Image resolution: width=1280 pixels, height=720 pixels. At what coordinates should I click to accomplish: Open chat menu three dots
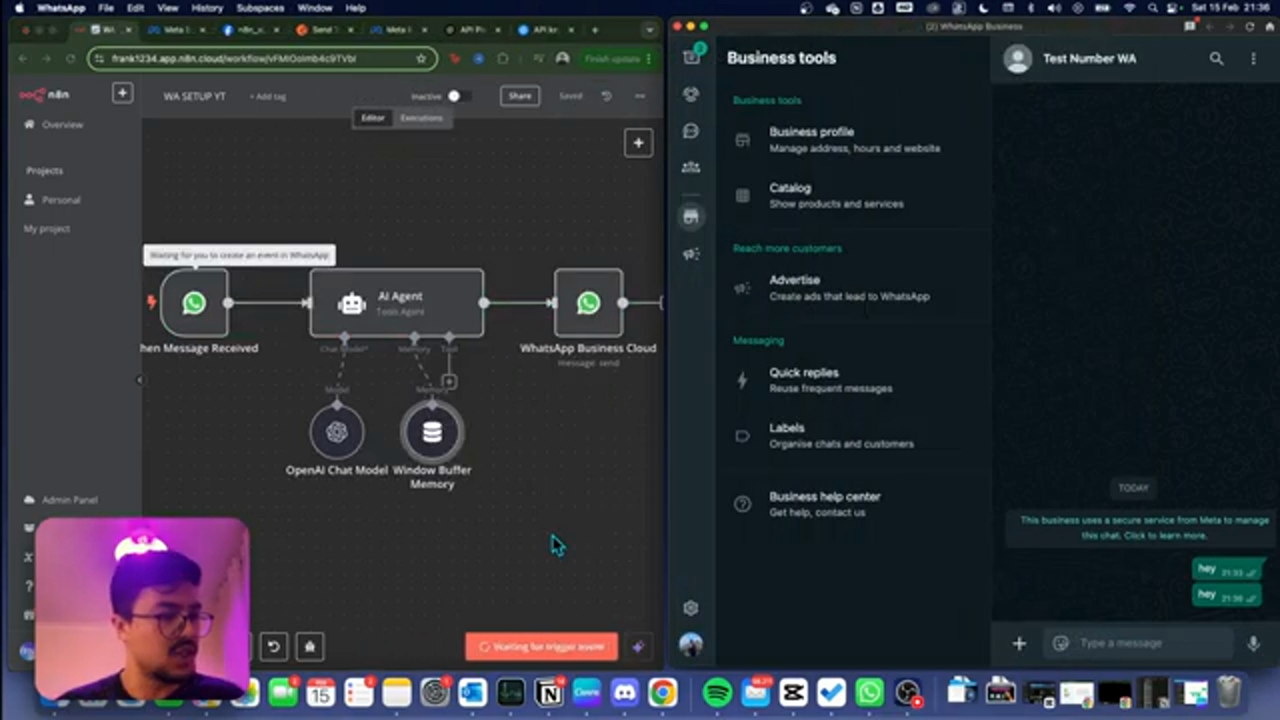tap(1253, 59)
